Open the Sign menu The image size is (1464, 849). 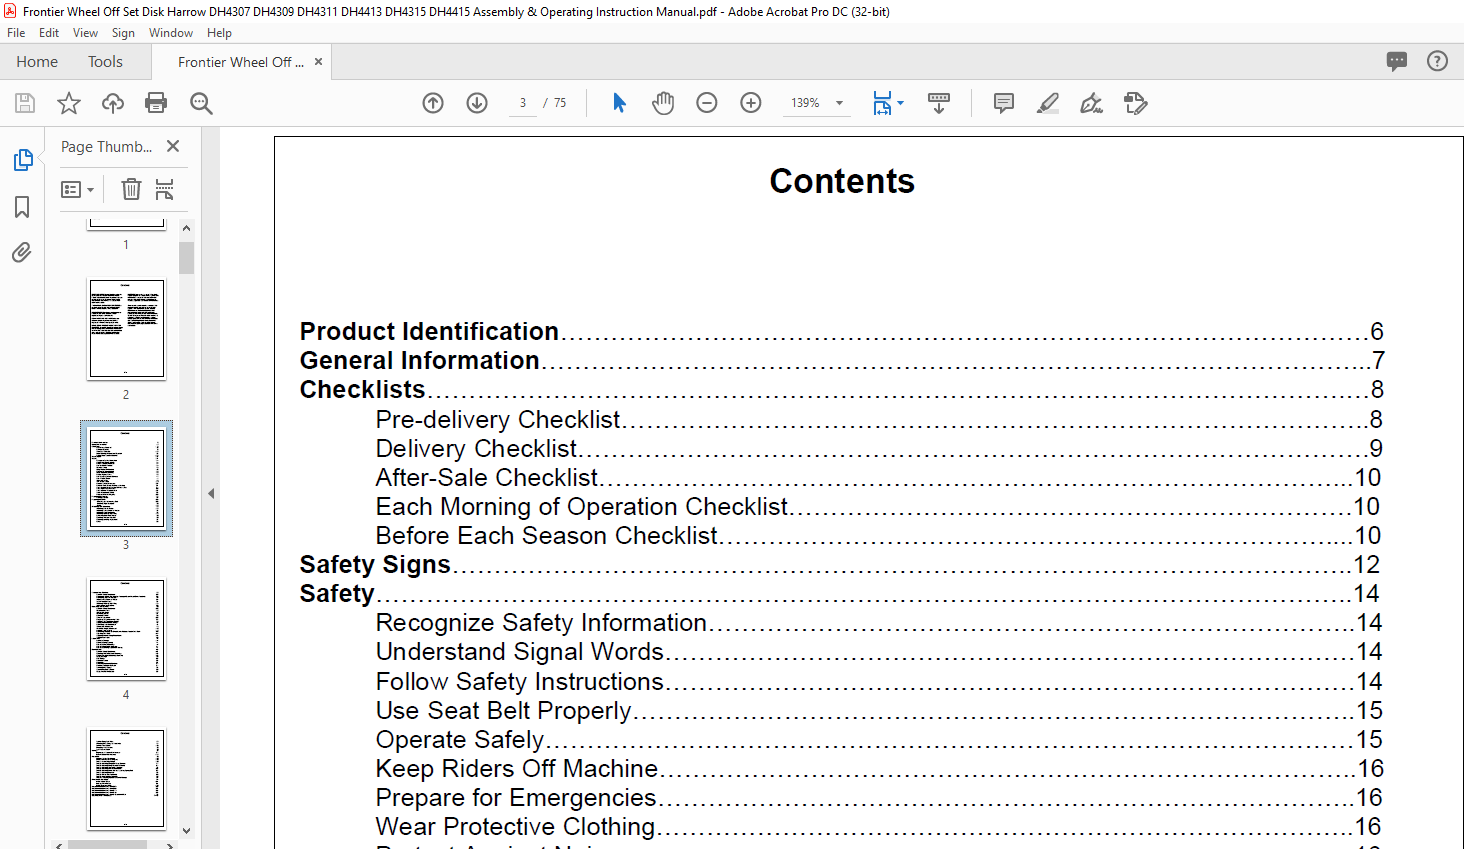123,33
